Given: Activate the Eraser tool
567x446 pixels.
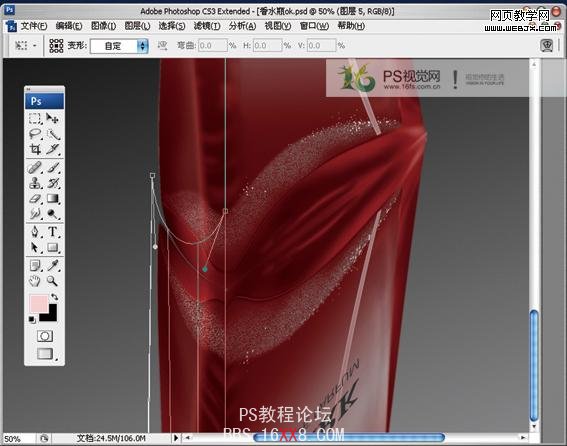Looking at the screenshot, I should 35,199.
